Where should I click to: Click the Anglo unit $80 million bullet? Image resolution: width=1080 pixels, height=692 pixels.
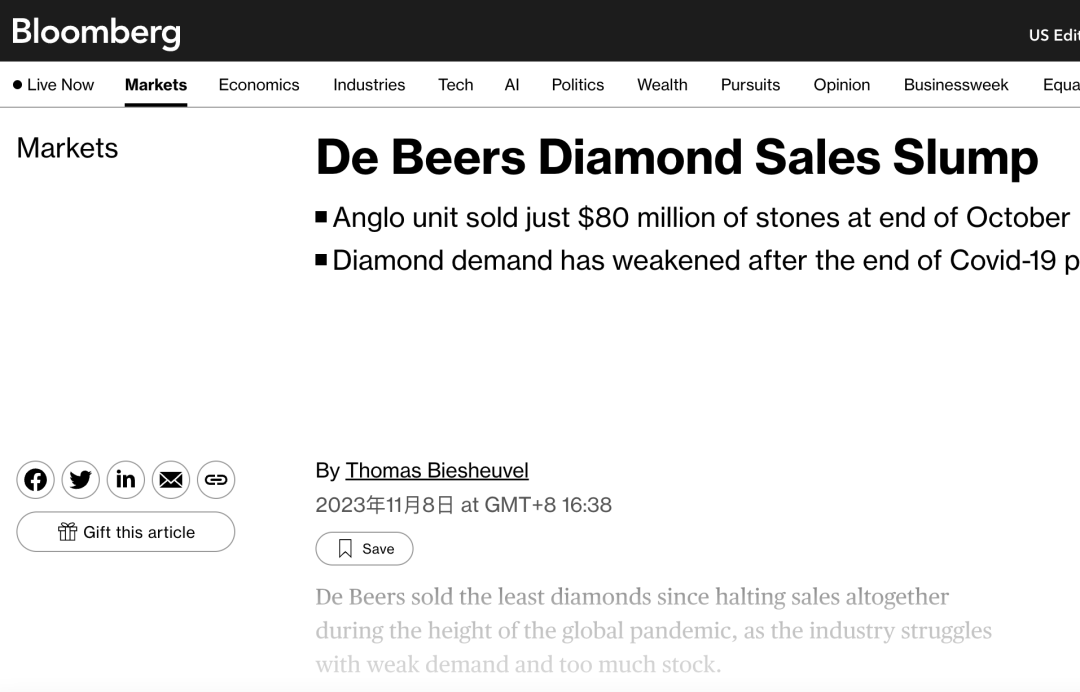[693, 218]
